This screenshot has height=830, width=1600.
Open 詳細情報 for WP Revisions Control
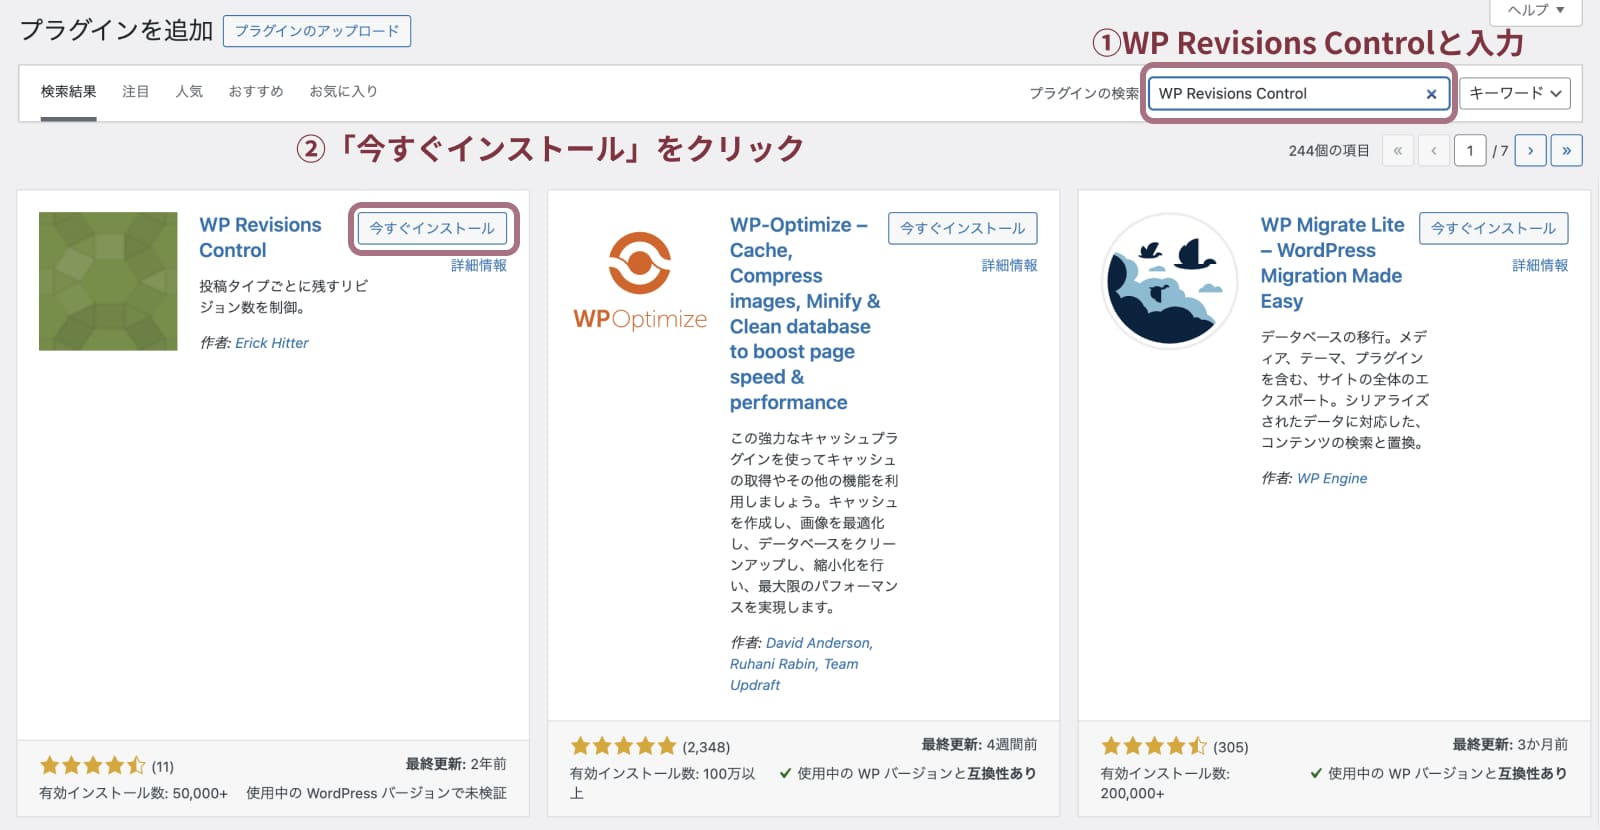(x=479, y=266)
